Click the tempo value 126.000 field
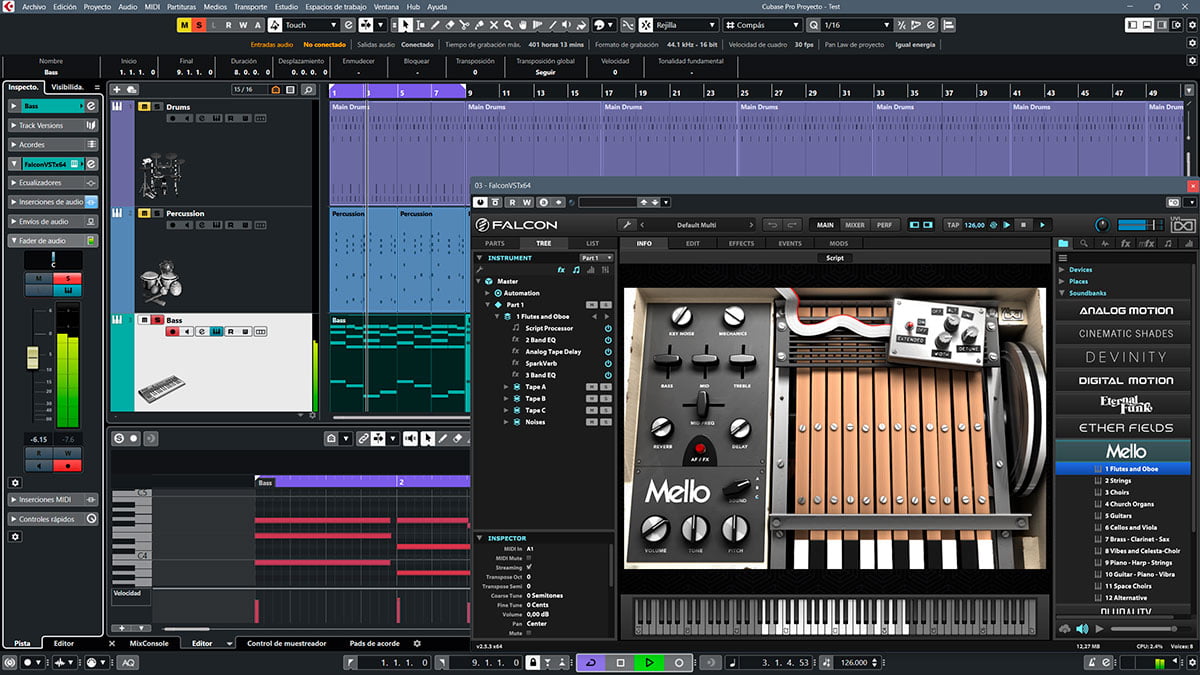 click(853, 663)
